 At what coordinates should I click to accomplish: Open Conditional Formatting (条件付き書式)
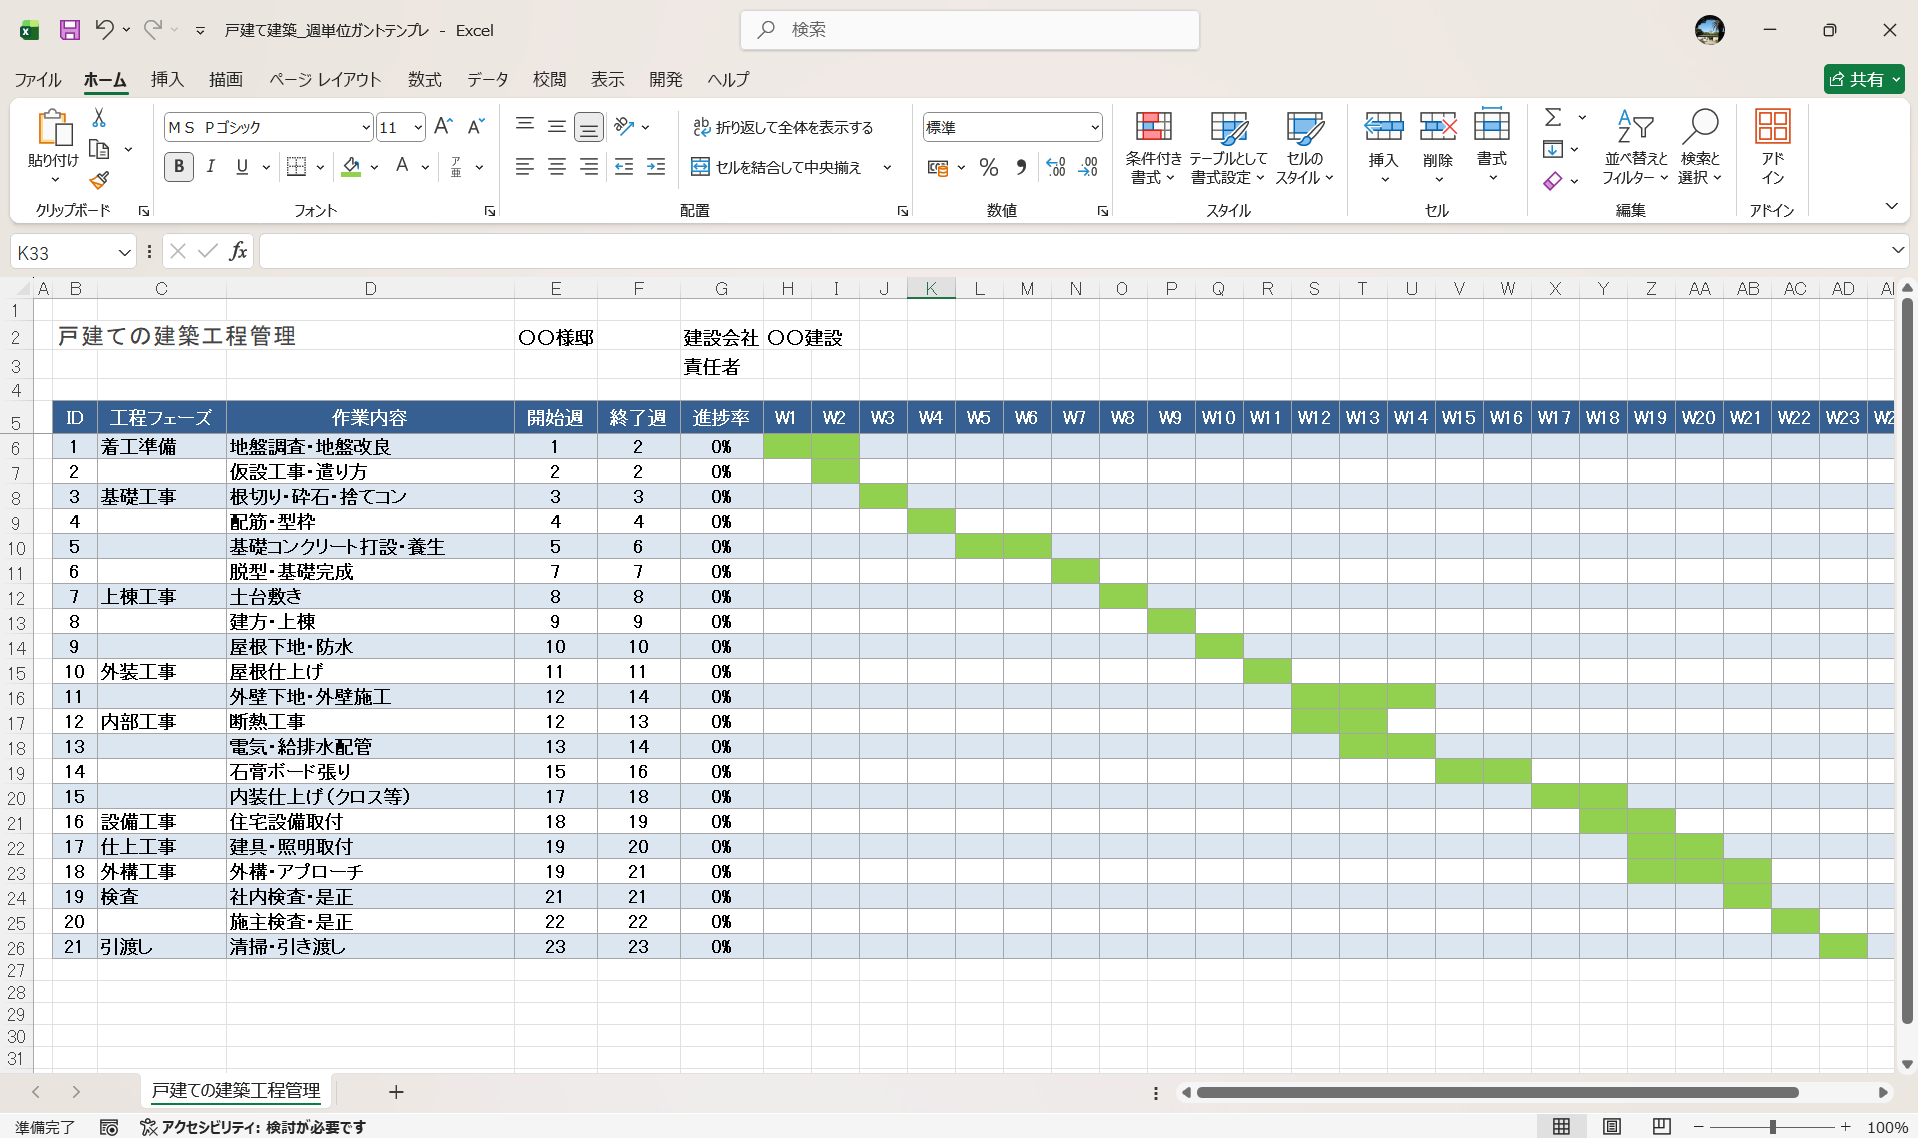point(1153,147)
